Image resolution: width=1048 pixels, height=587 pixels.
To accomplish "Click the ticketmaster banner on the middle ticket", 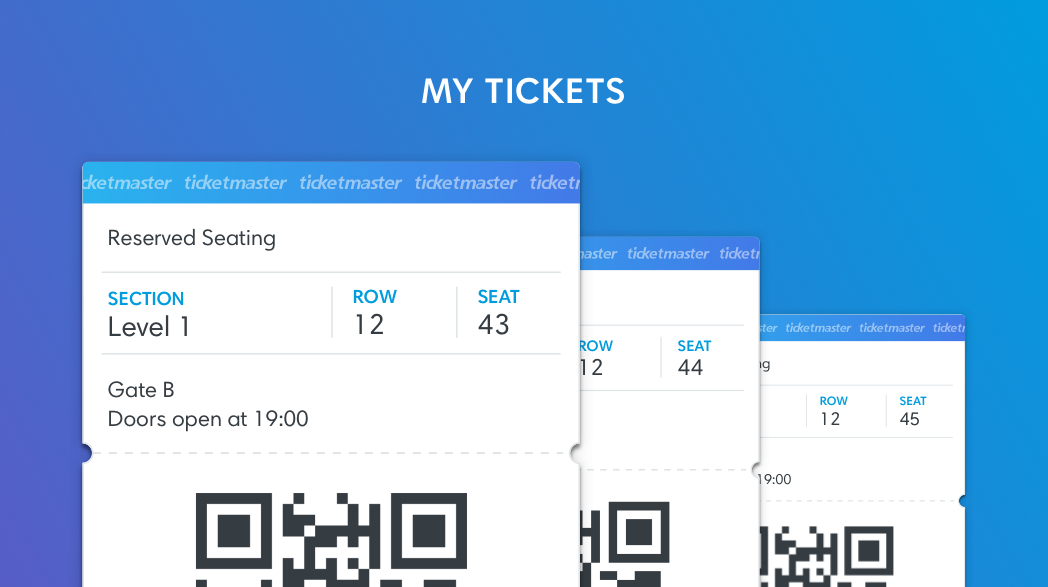I will (x=668, y=253).
